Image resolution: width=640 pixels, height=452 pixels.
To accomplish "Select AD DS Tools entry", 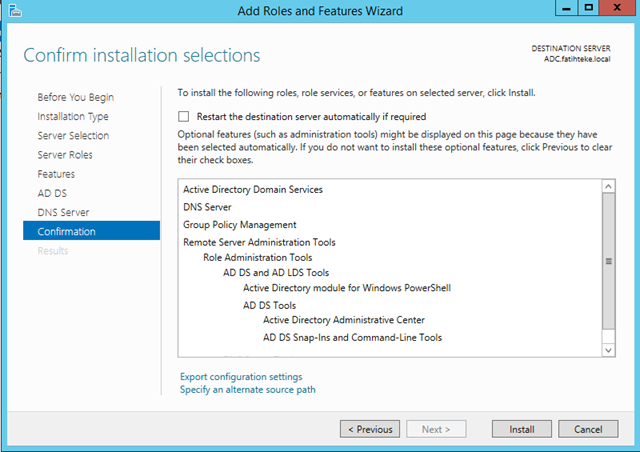I will [x=269, y=305].
